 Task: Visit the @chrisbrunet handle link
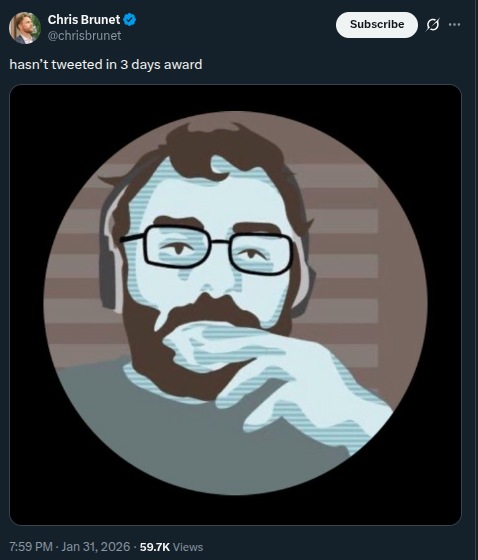[84, 36]
